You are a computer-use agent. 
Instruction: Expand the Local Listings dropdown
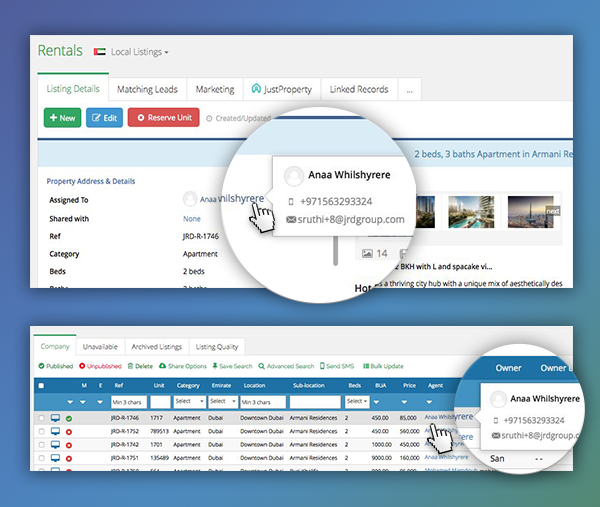coord(140,52)
